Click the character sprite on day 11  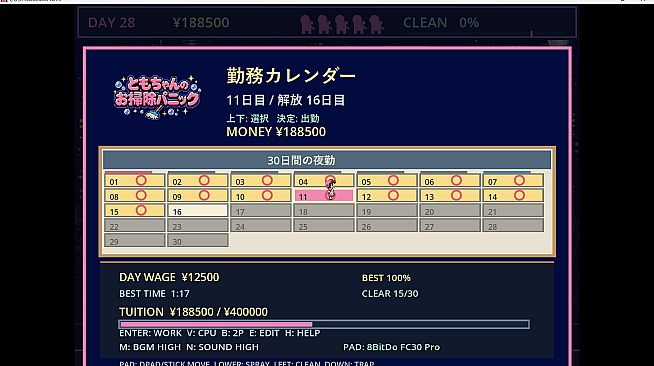pyautogui.click(x=331, y=189)
